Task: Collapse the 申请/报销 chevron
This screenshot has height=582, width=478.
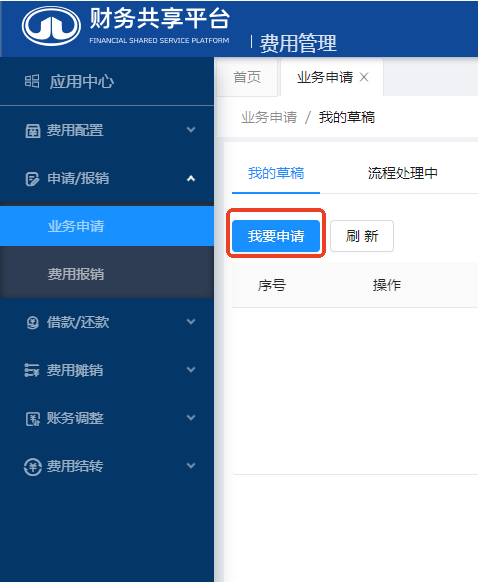Action: [x=191, y=179]
